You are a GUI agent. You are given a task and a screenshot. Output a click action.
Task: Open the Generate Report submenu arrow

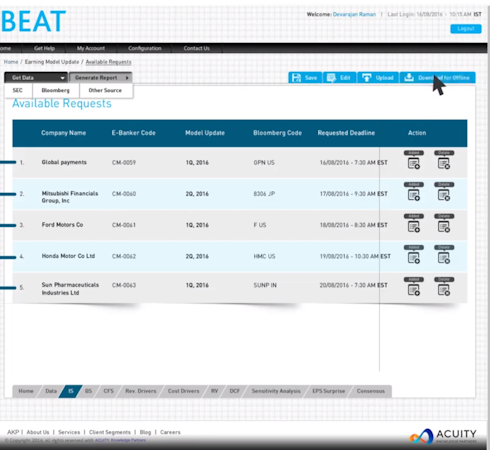coord(127,78)
